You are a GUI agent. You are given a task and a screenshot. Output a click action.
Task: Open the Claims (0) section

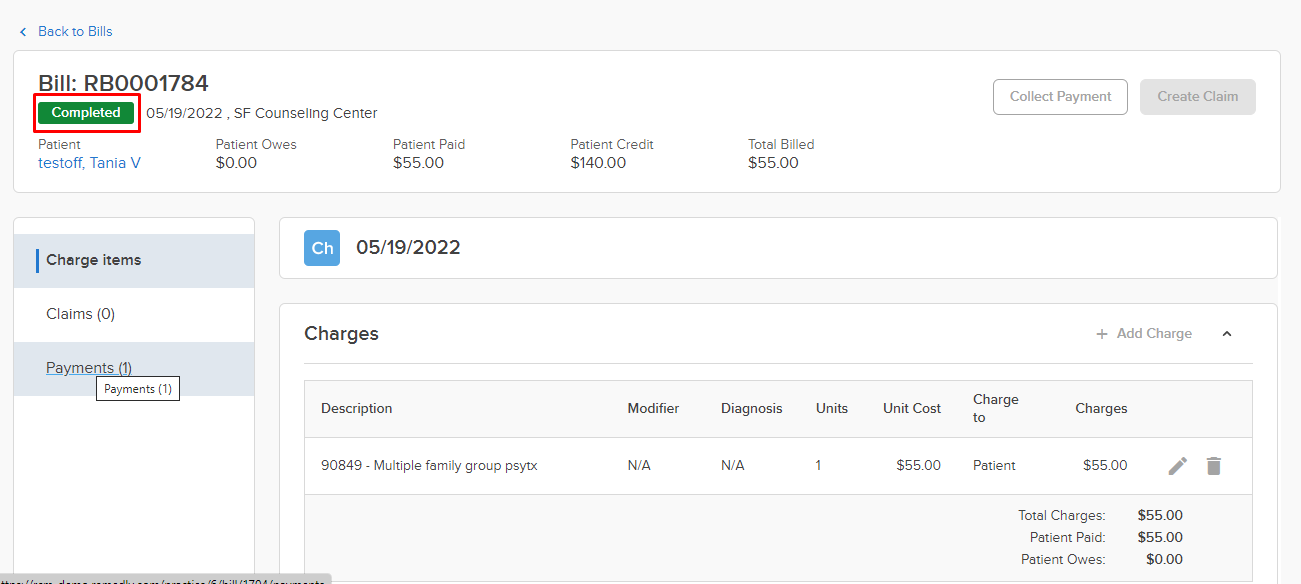pyautogui.click(x=134, y=314)
